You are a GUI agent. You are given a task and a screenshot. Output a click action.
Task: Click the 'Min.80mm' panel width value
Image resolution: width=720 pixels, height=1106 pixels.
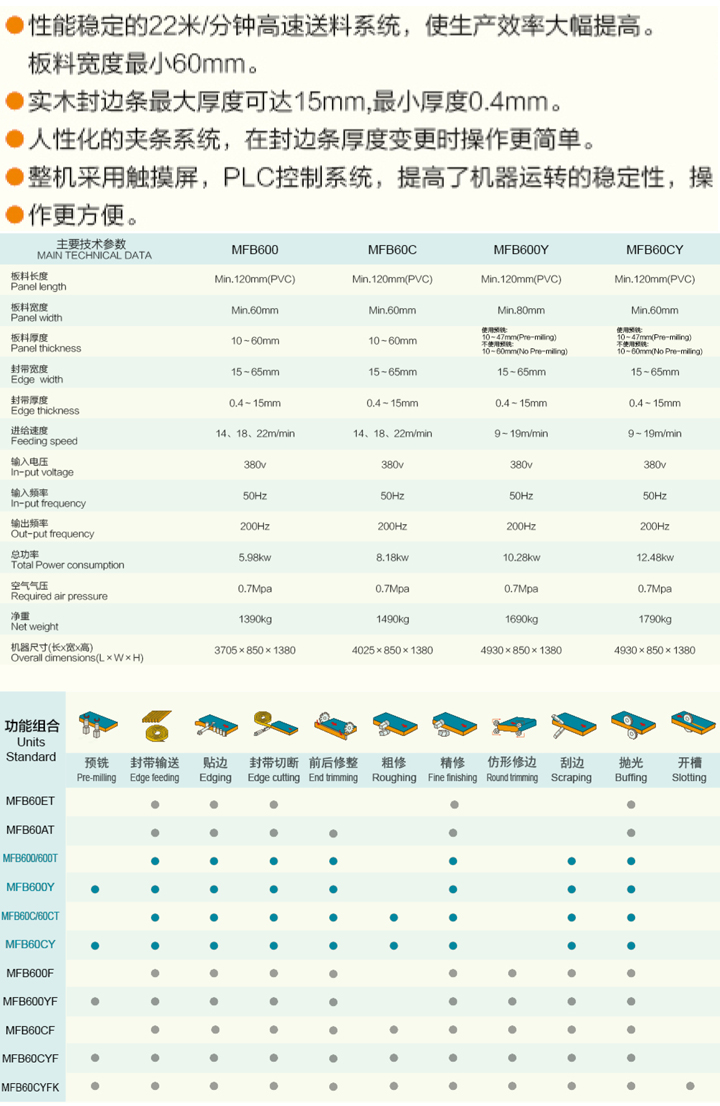521,310
